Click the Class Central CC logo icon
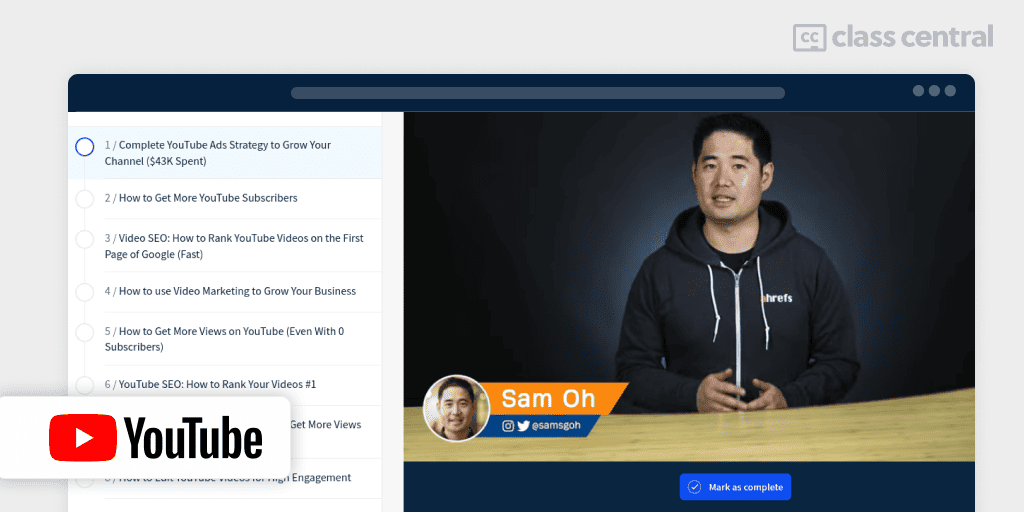This screenshot has width=1024, height=512. click(810, 37)
